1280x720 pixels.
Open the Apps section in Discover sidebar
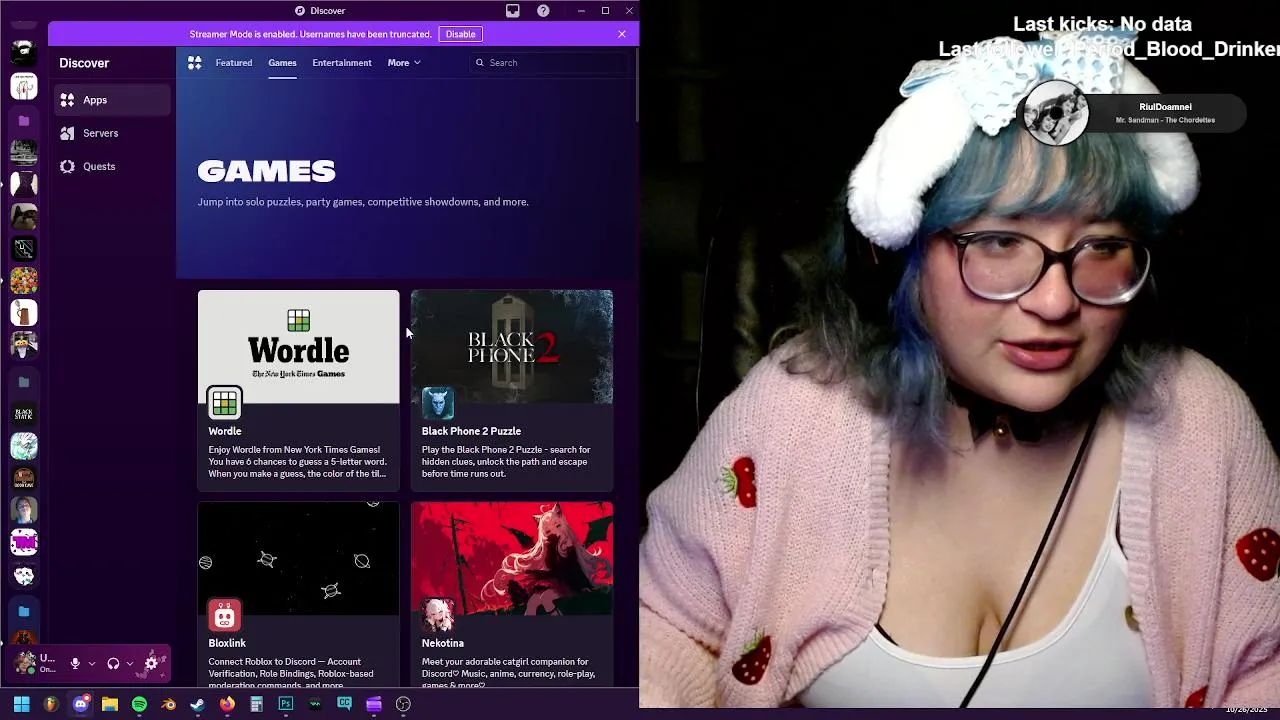click(x=112, y=100)
